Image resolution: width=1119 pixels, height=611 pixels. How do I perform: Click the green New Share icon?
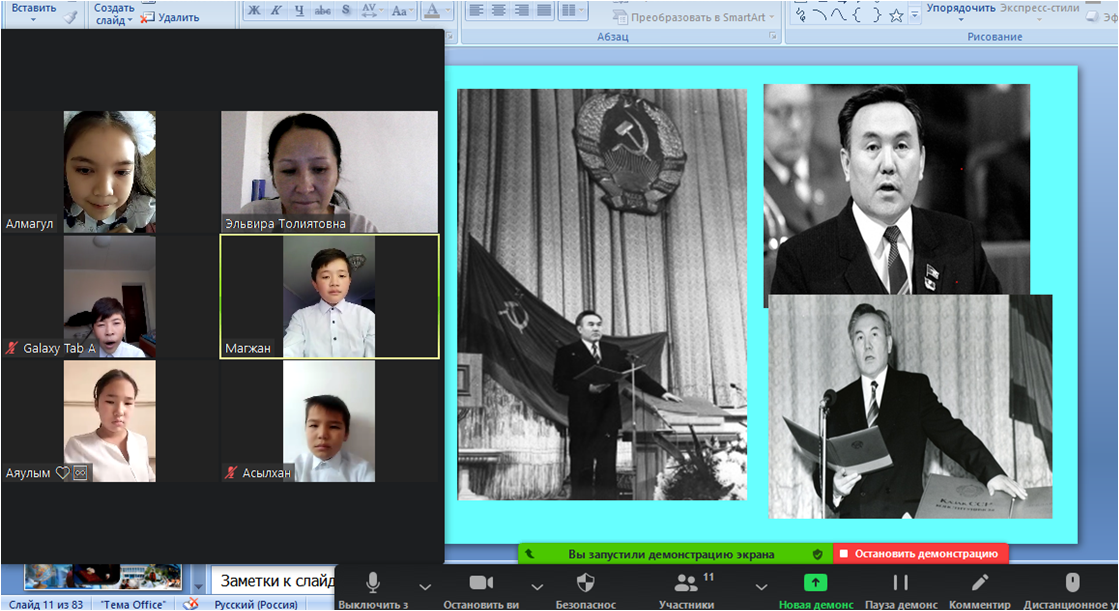coord(816,583)
